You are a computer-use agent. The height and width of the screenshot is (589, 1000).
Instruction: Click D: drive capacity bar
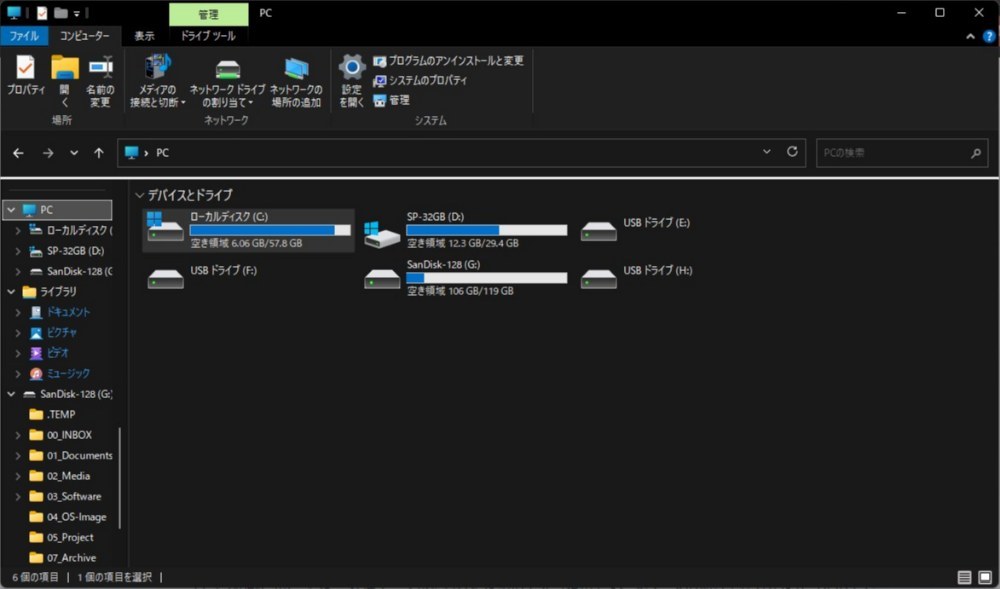[487, 230]
